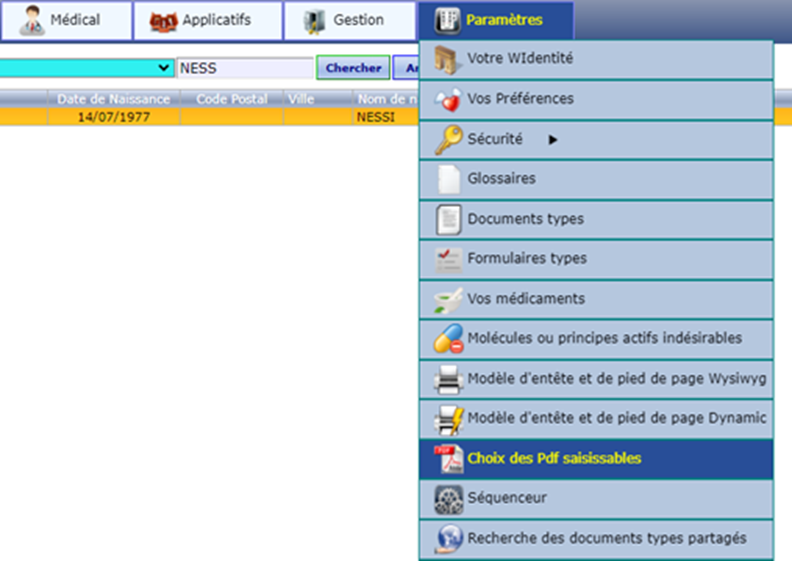Image resolution: width=792 pixels, height=561 pixels.
Task: Expand the Sécurité submenu arrow
Action: coord(553,140)
